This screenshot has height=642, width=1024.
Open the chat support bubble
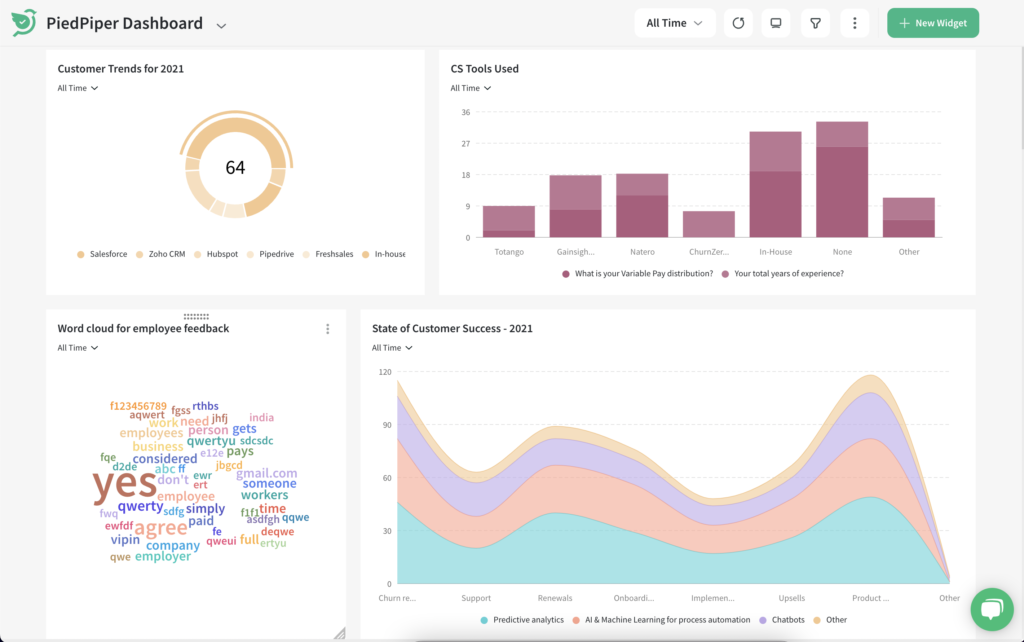click(x=991, y=609)
